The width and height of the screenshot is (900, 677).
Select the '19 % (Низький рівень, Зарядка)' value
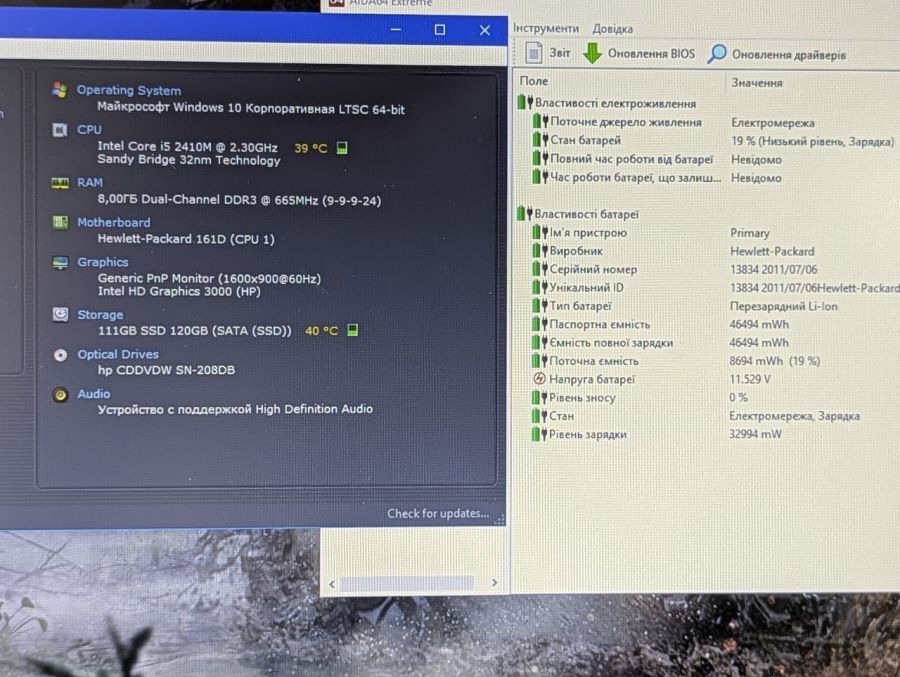(812, 141)
